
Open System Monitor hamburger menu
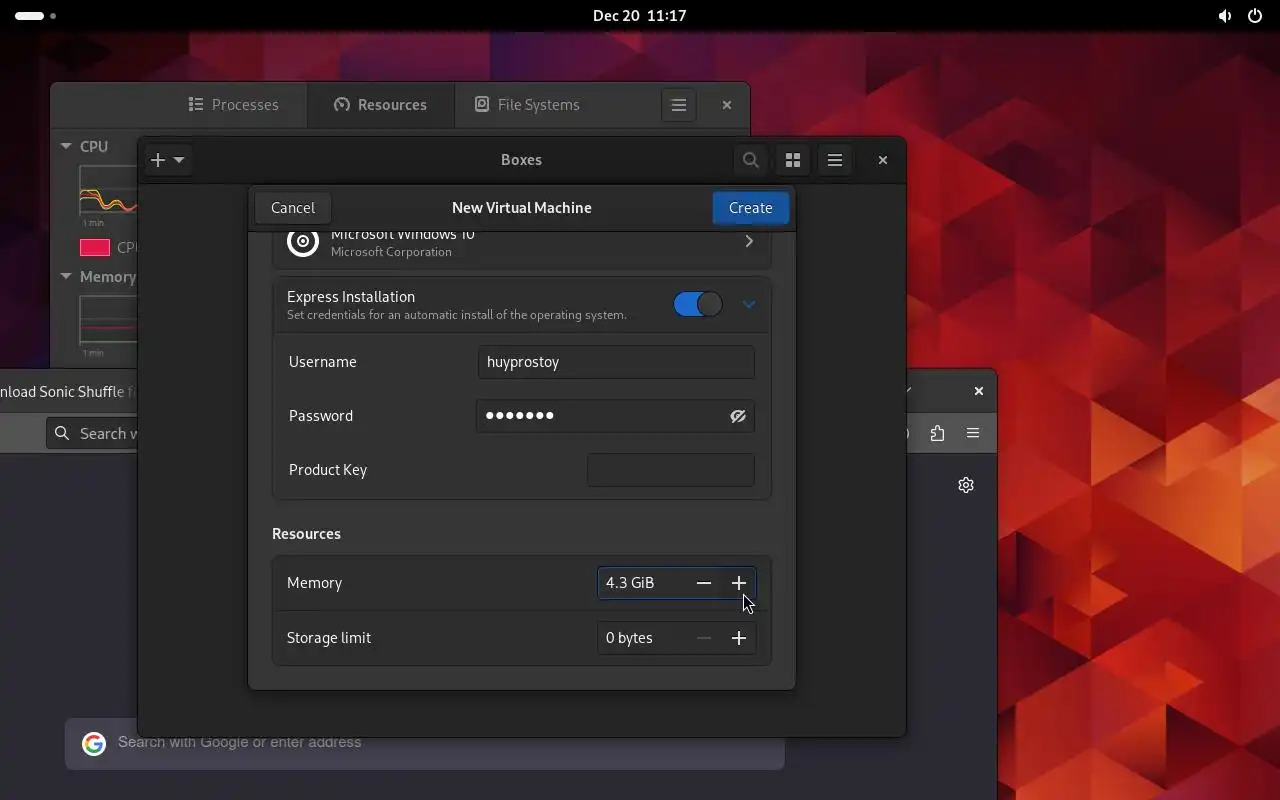[678, 105]
